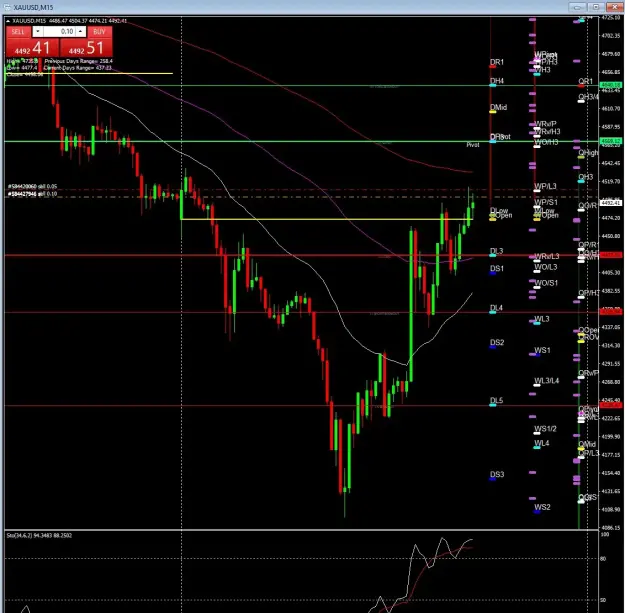
Task: Click the DMid level label
Action: (x=498, y=107)
